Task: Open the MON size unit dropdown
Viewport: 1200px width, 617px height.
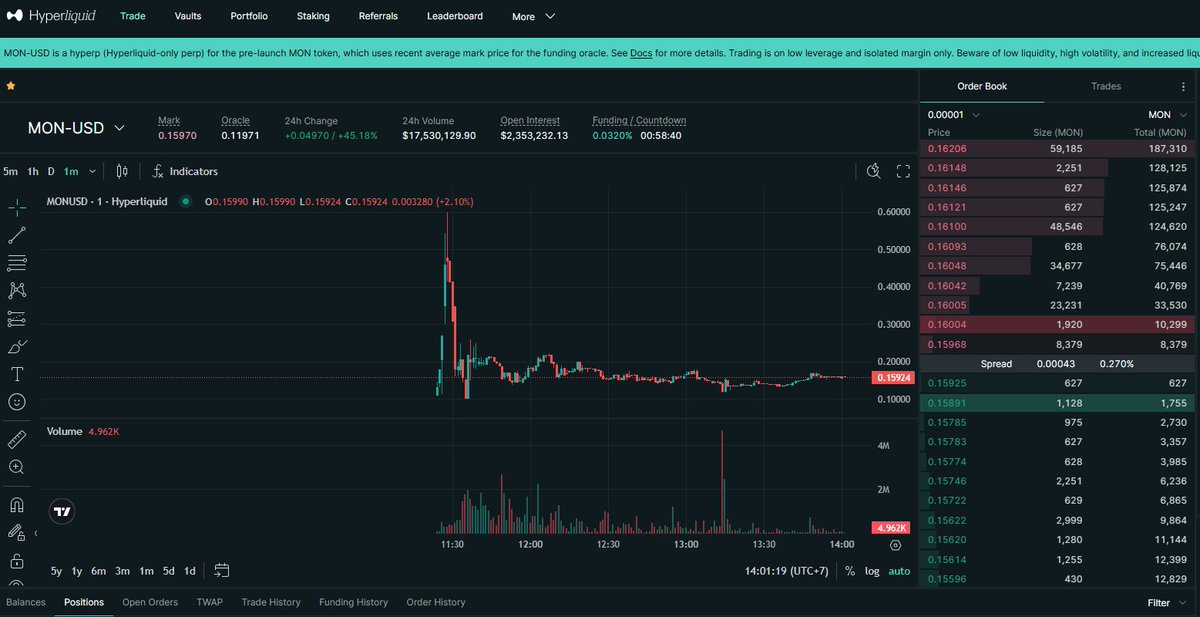Action: tap(1167, 115)
